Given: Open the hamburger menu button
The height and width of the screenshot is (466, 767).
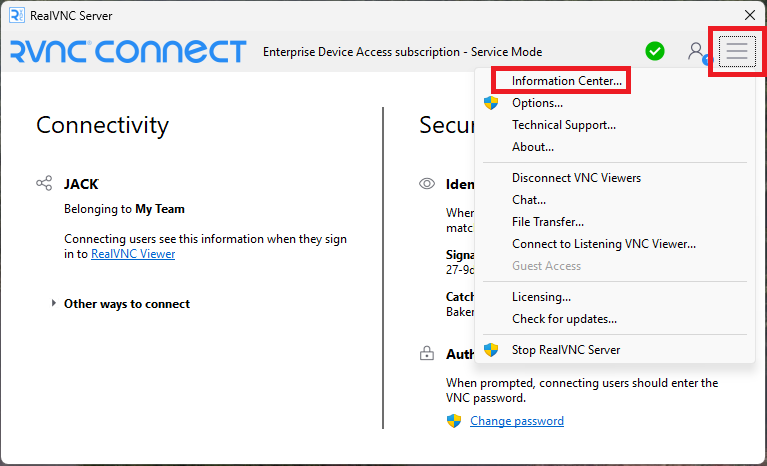Looking at the screenshot, I should 737,51.
